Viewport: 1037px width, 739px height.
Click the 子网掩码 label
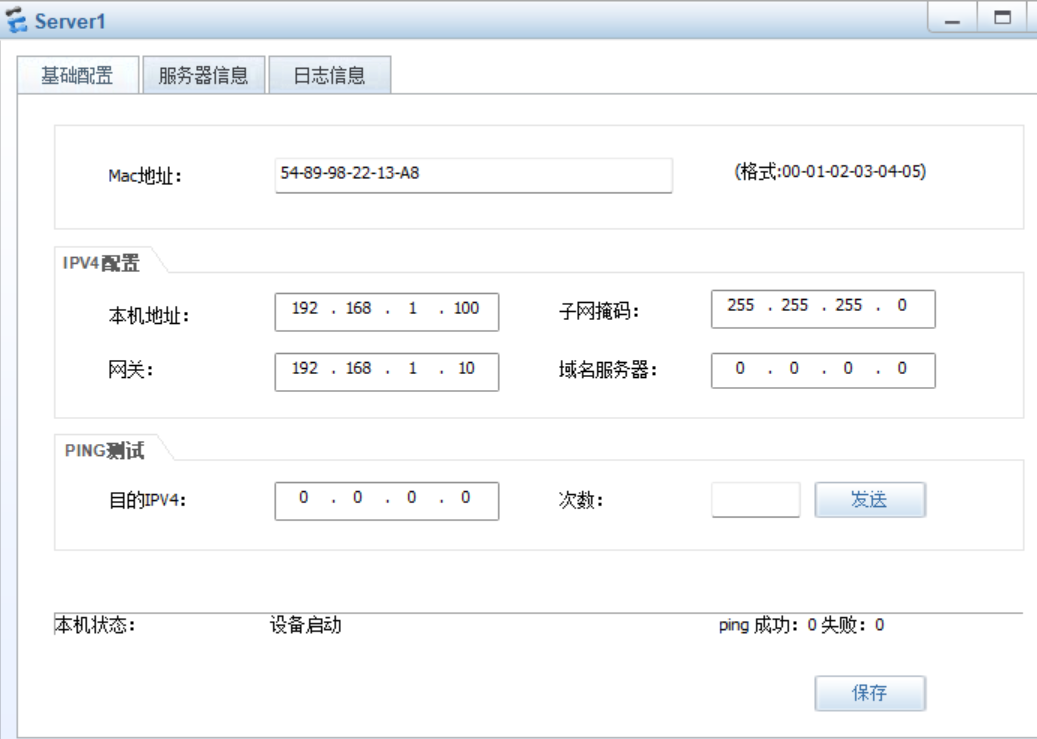tap(599, 310)
